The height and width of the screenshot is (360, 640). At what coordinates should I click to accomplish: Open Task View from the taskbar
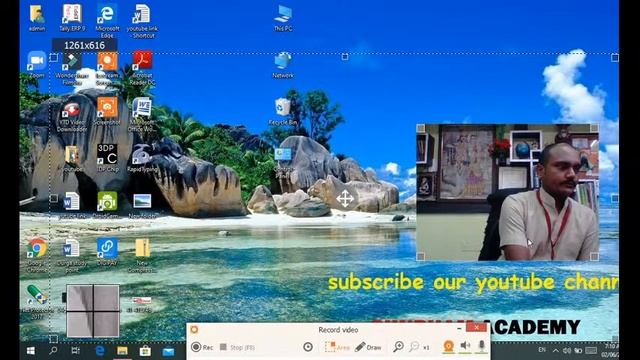(x=76, y=351)
